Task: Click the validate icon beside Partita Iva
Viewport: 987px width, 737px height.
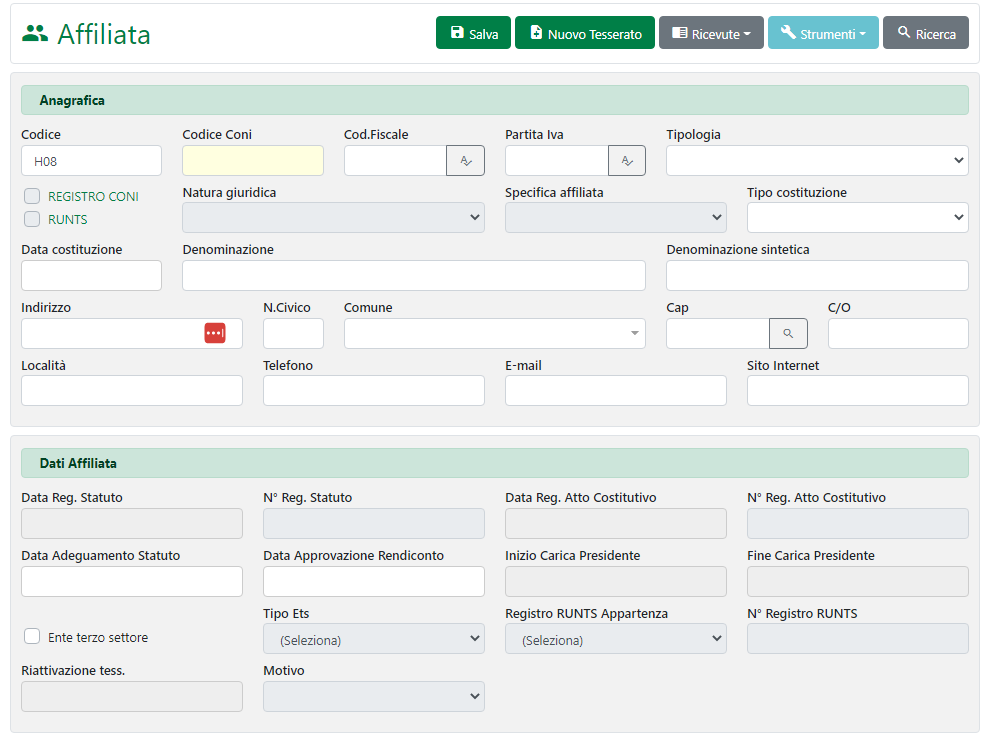Action: [627, 161]
